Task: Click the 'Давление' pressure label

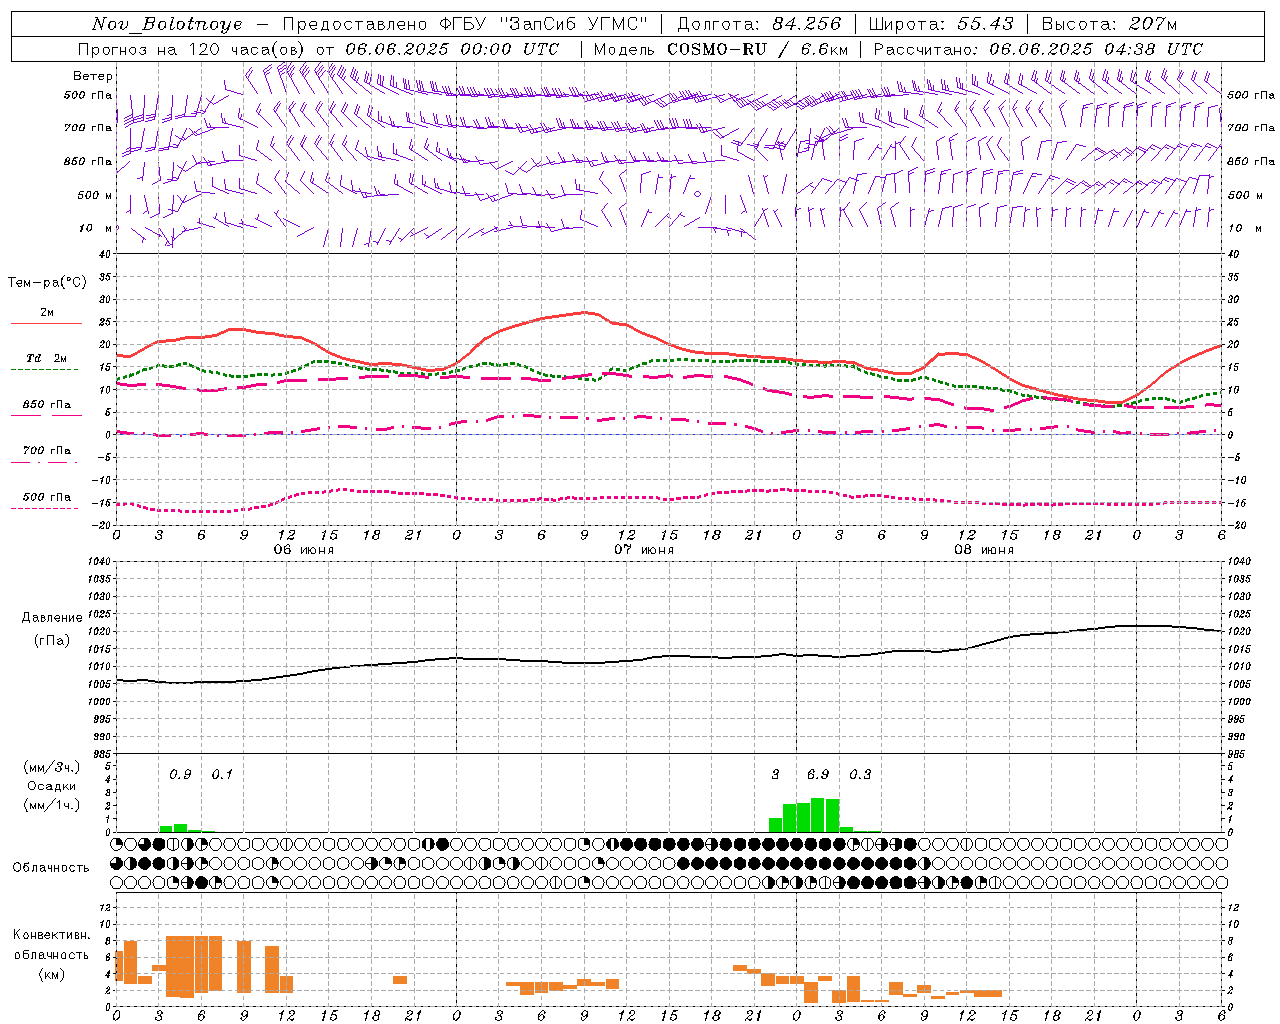Action: [x=52, y=618]
